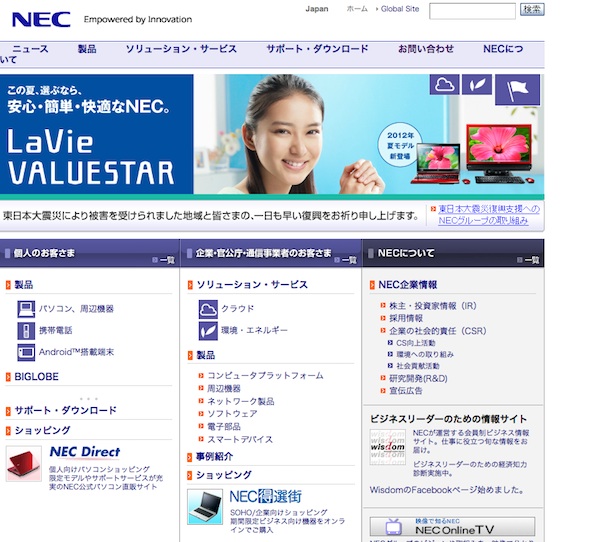The width and height of the screenshot is (600, 542).
Task: Open the 製品 item in the top menu
Action: click(x=87, y=49)
